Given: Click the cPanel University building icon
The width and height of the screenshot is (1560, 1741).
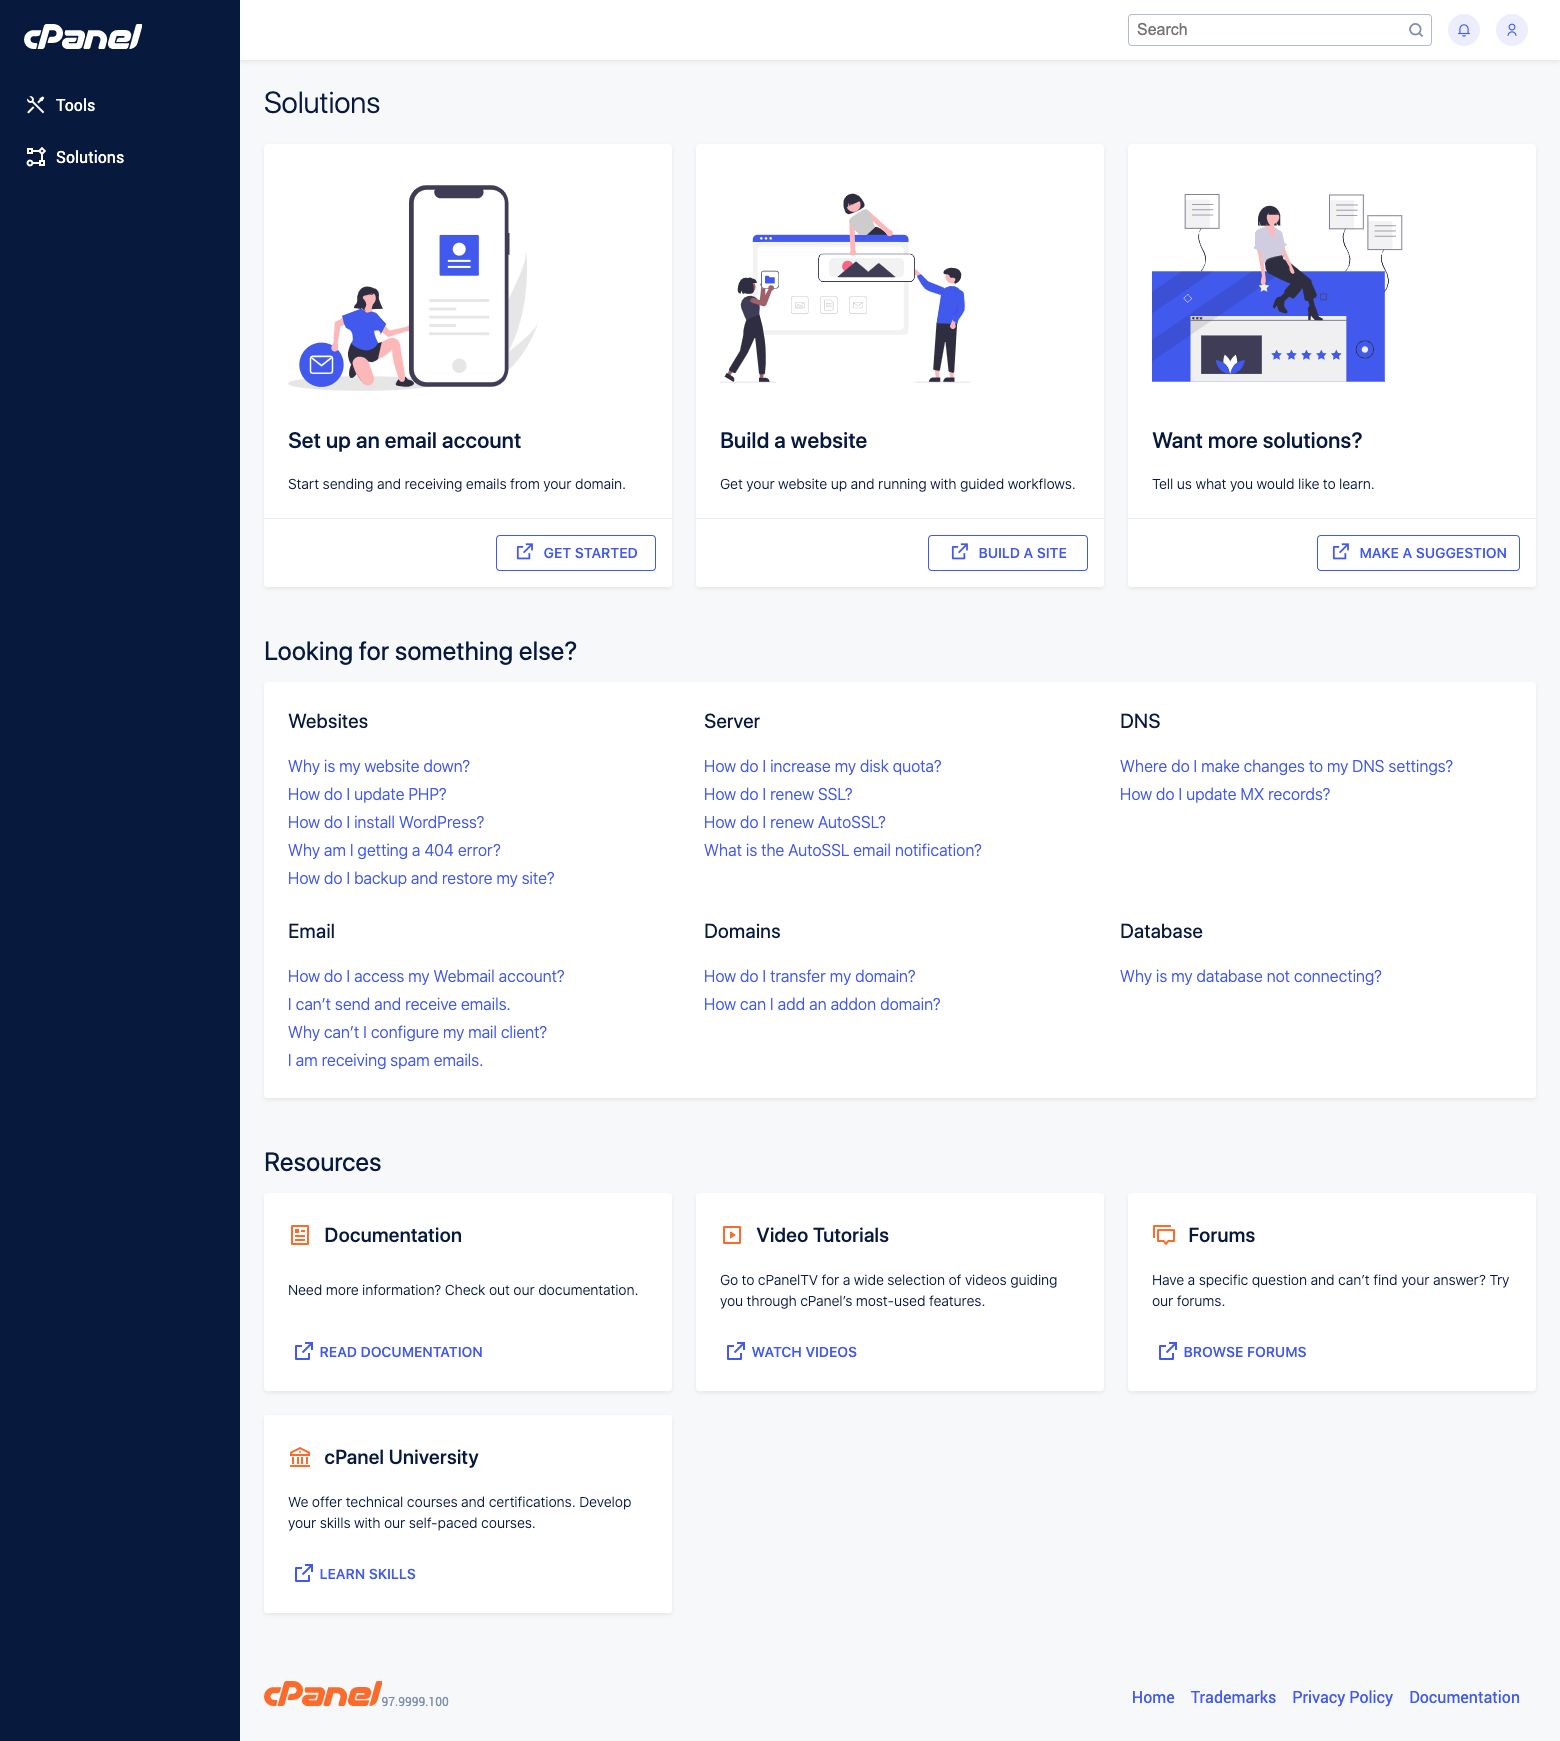Looking at the screenshot, I should 300,1457.
